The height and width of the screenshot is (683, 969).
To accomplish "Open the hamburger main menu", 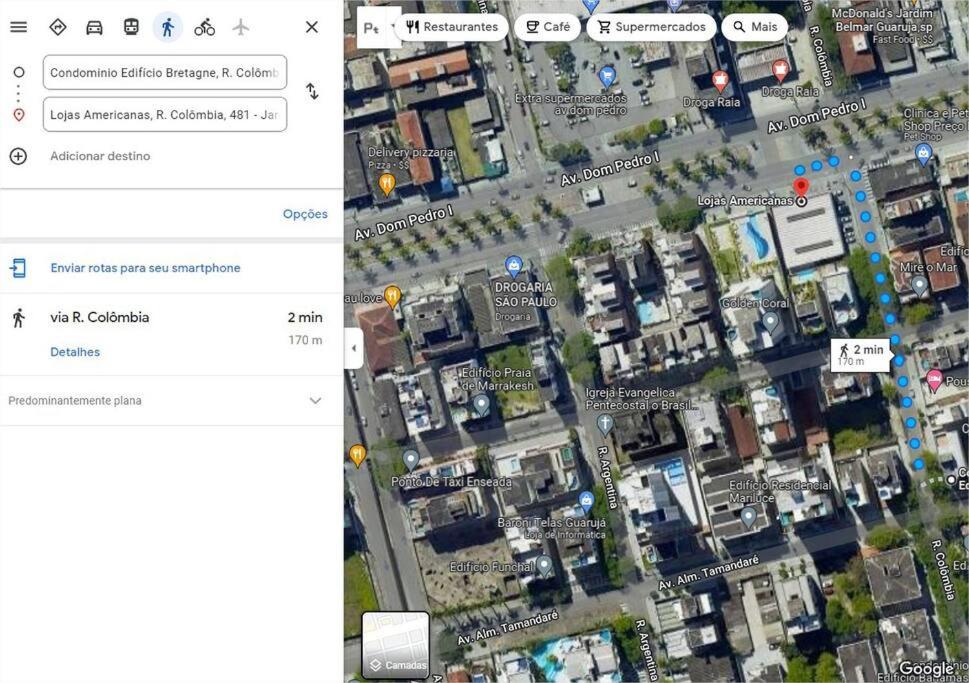I will (19, 27).
